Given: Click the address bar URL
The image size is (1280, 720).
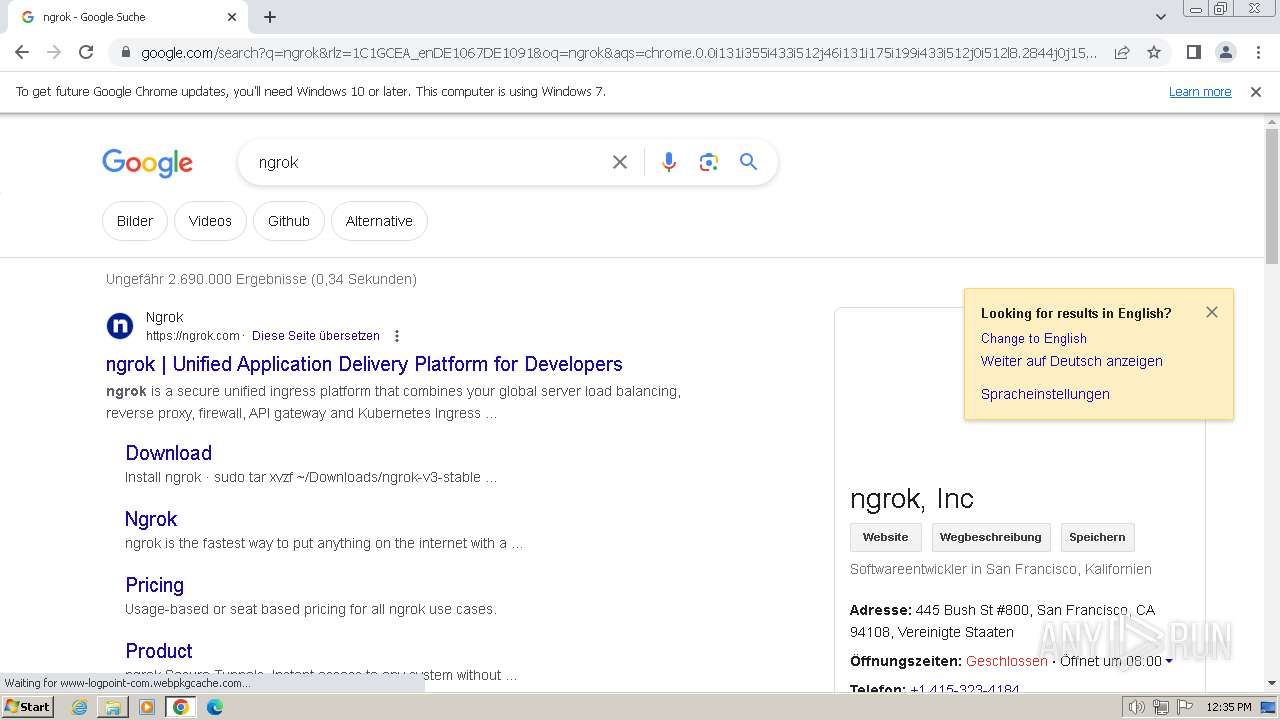Looking at the screenshot, I should 618,53.
